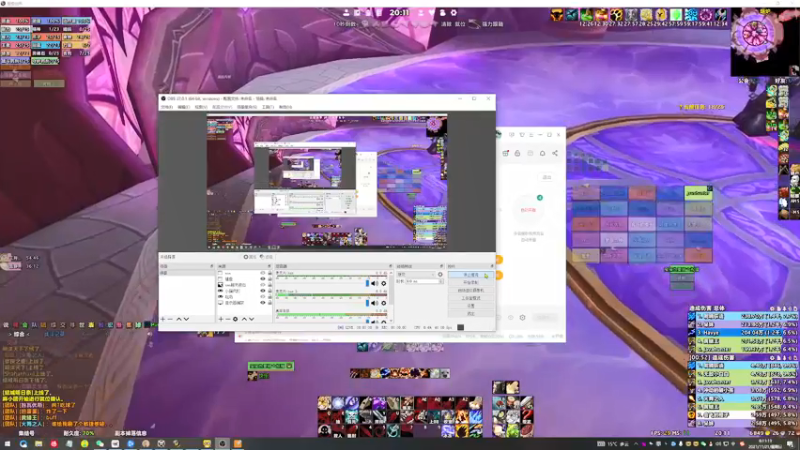Open settings gear of second mixer channel
This screenshot has width=800, height=450.
pyautogui.click(x=384, y=303)
